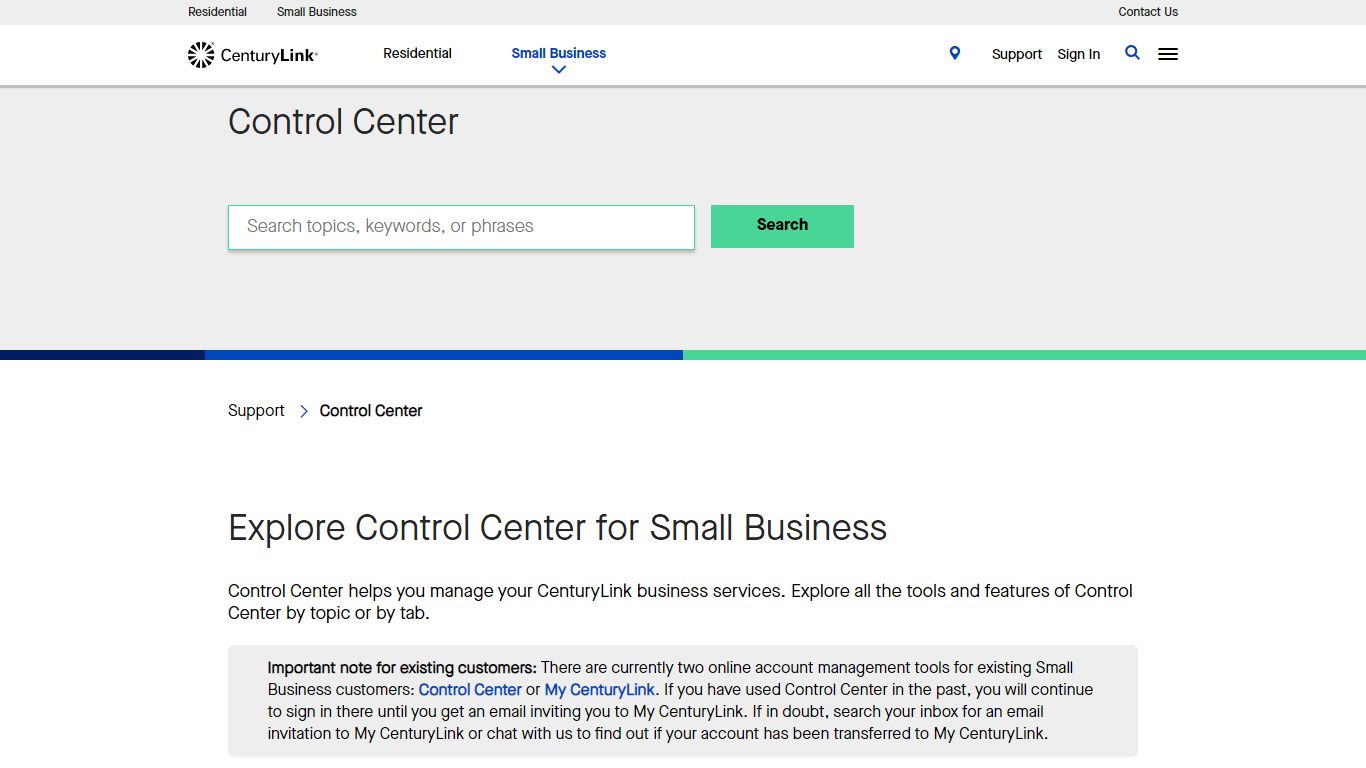This screenshot has height=768, width=1366.
Task: Click the Control Center breadcrumb item
Action: tap(371, 411)
